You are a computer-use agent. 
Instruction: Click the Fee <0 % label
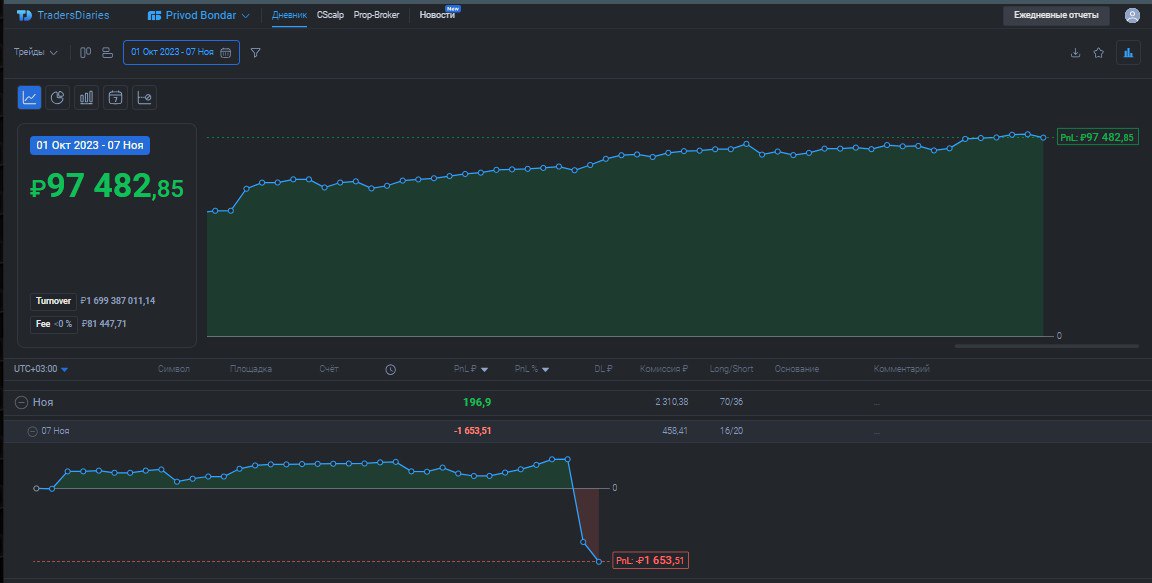[54, 324]
